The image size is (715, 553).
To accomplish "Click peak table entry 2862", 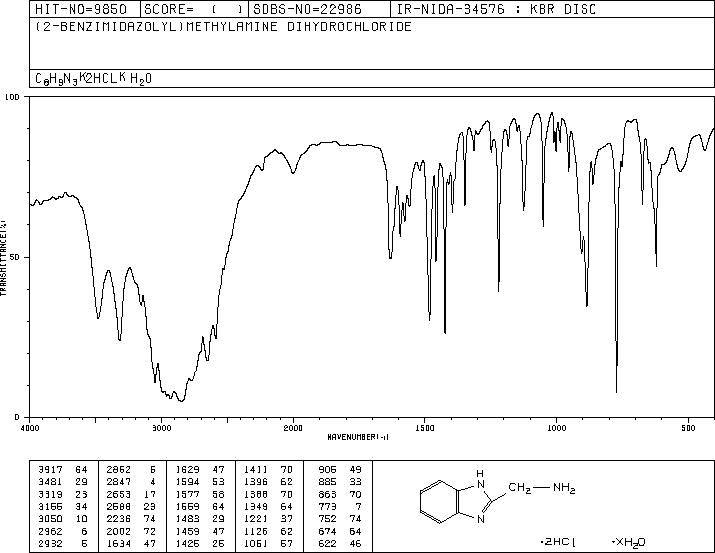I will 131,470.
